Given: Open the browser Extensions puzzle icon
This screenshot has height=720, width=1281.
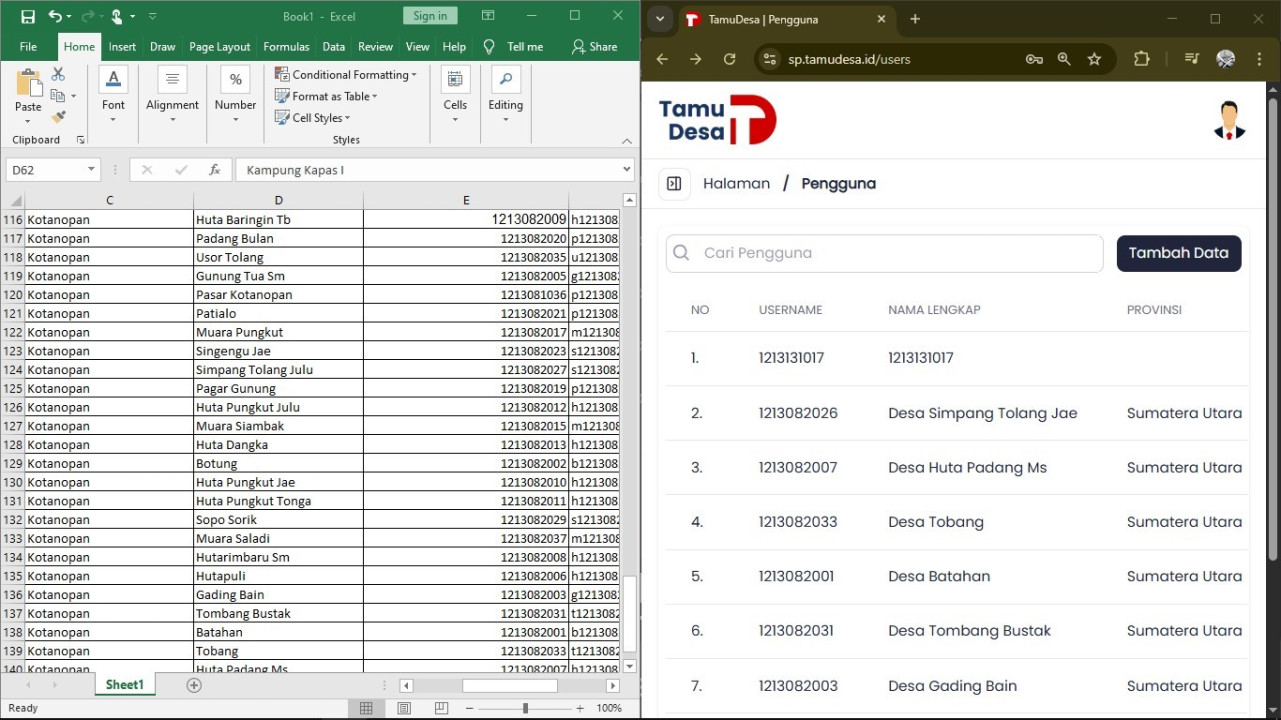Looking at the screenshot, I should coord(1142,59).
